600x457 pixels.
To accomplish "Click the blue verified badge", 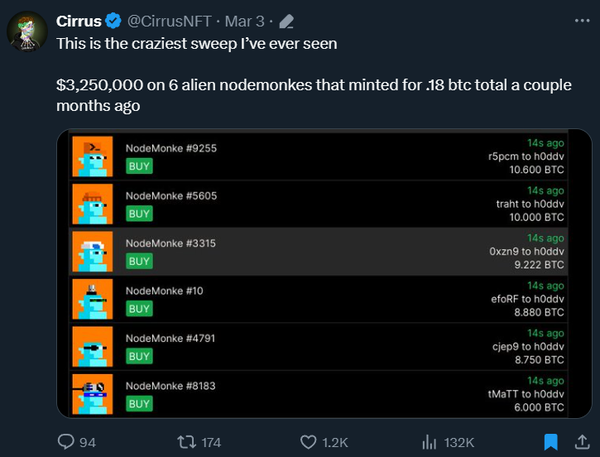I will pyautogui.click(x=115, y=20).
